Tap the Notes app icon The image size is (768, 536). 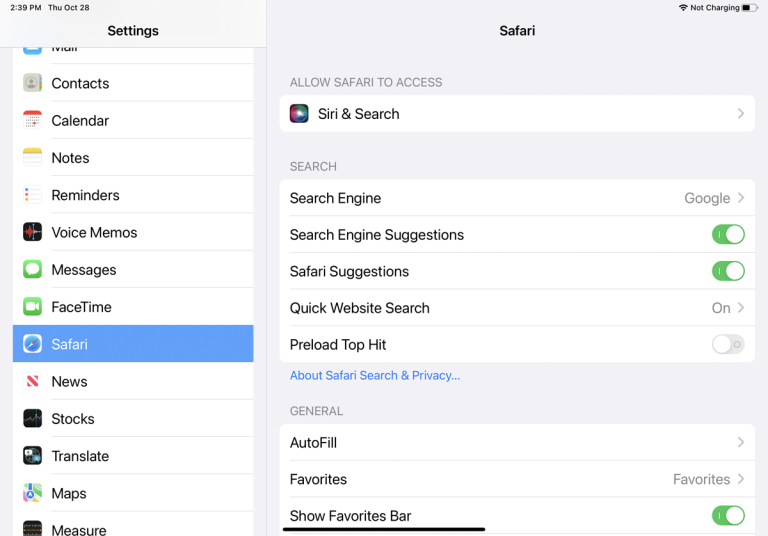(x=33, y=158)
